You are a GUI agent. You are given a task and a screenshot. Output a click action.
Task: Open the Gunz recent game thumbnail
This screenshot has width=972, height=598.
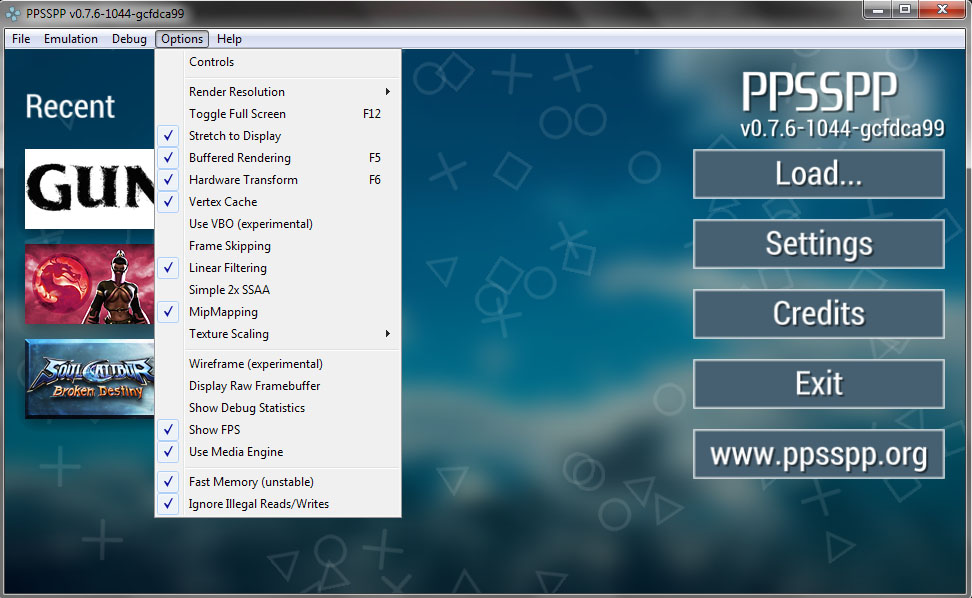click(90, 189)
